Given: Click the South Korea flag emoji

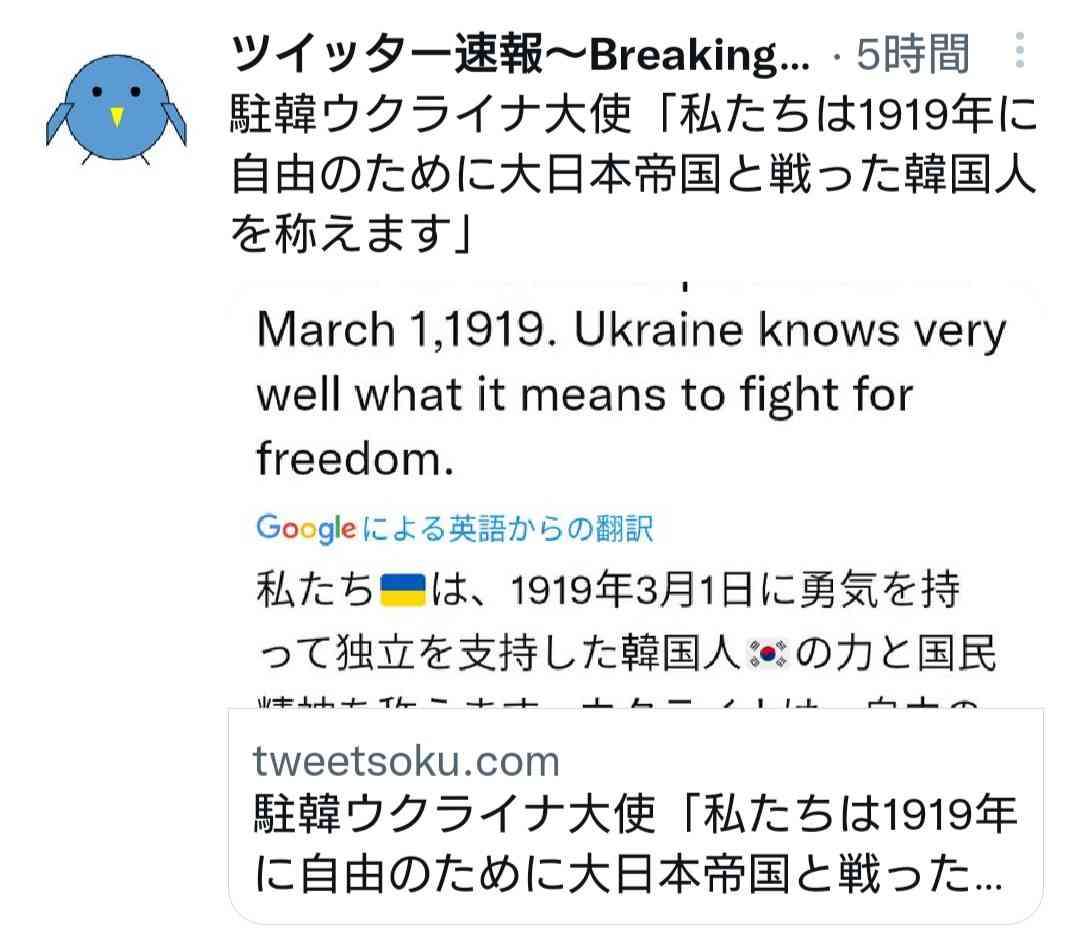Looking at the screenshot, I should (x=767, y=654).
